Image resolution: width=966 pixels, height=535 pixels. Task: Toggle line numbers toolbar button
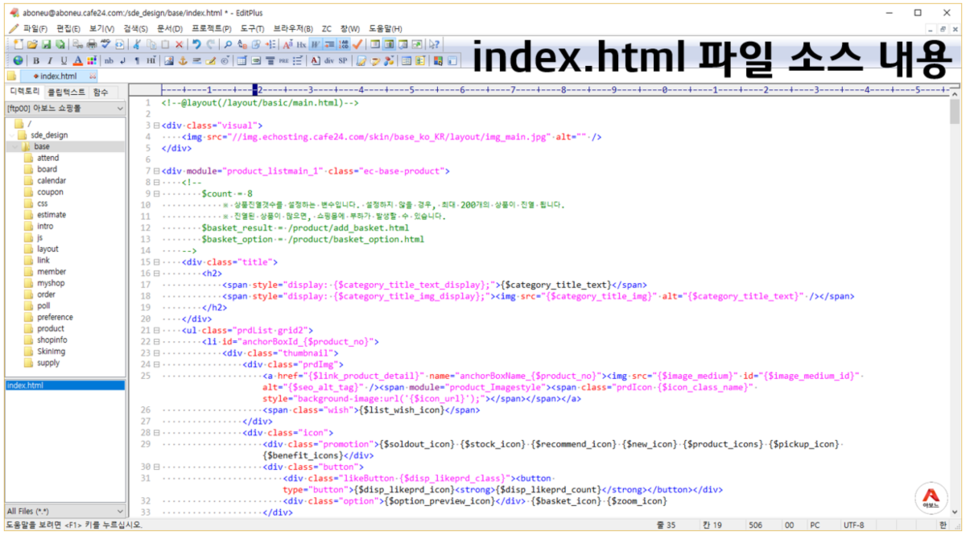coord(344,44)
